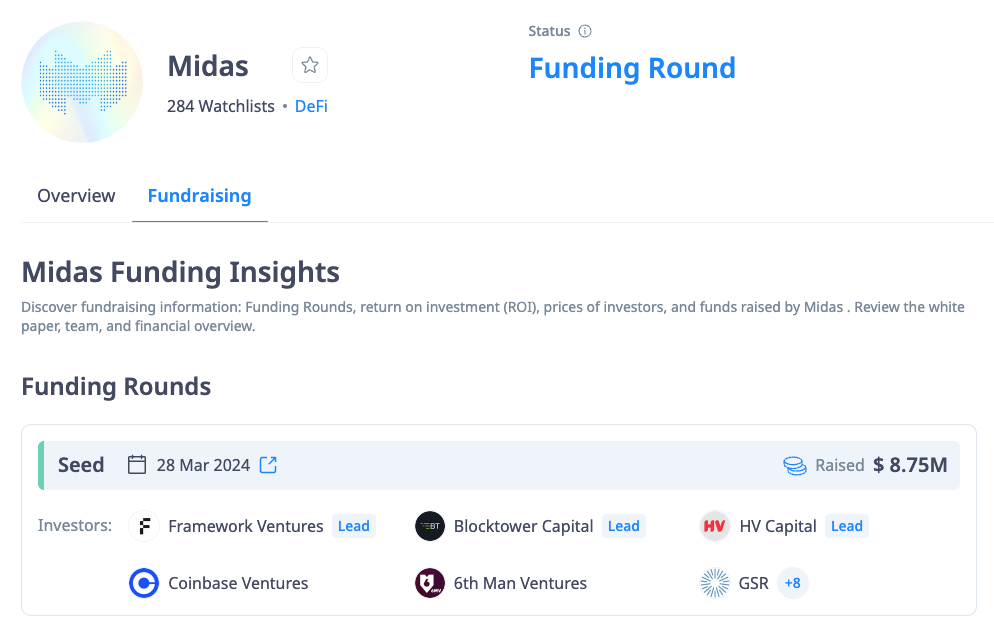Open the Blocktower Capital investor name
Screen dimensions: 994x636
[x=524, y=526]
